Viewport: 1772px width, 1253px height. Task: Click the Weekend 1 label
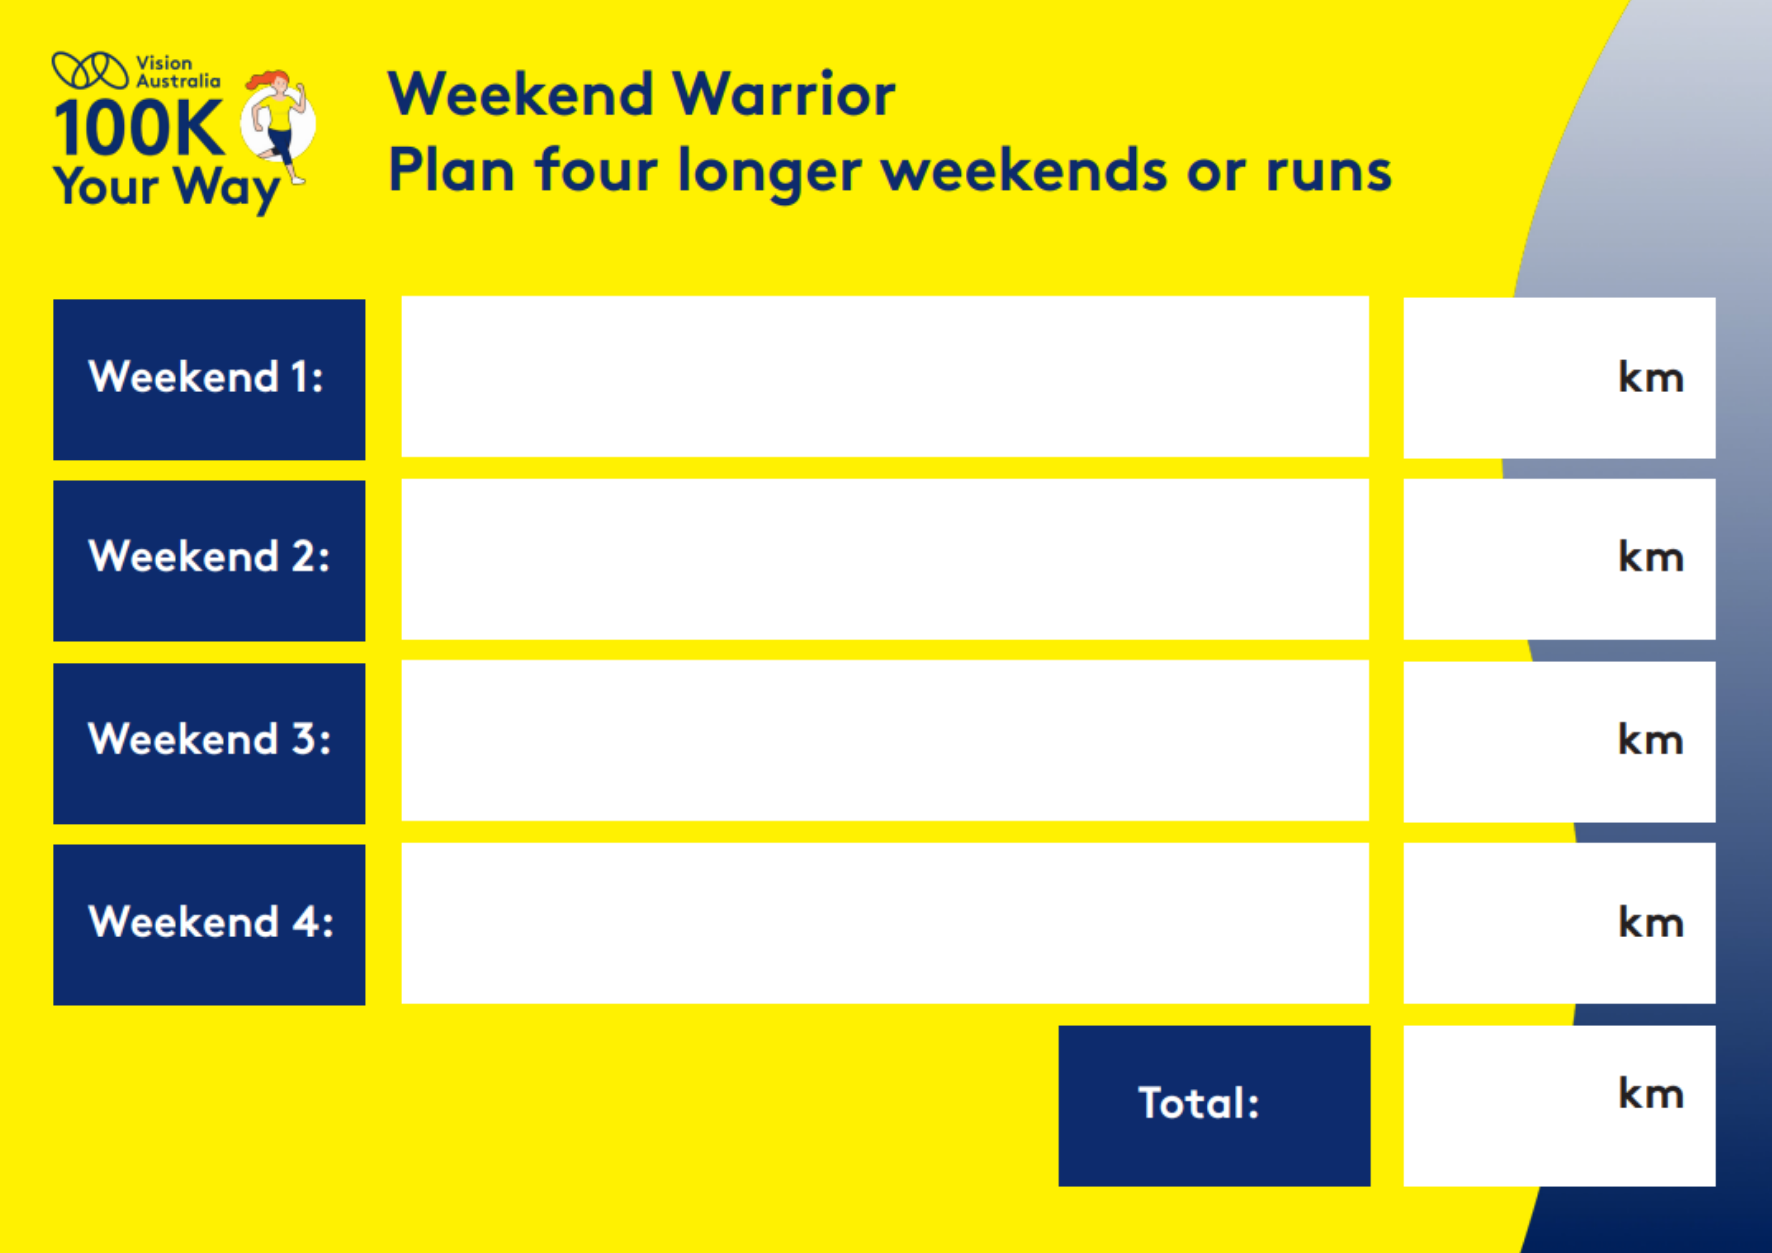click(x=209, y=379)
